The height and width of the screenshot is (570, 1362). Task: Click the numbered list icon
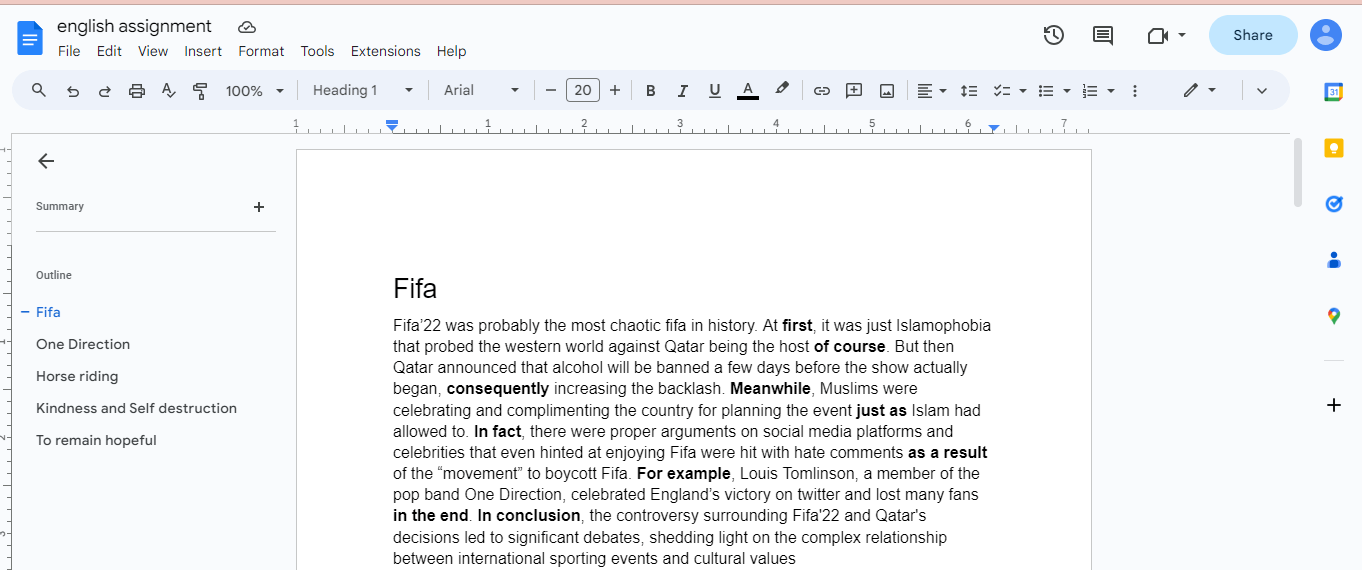(1090, 91)
